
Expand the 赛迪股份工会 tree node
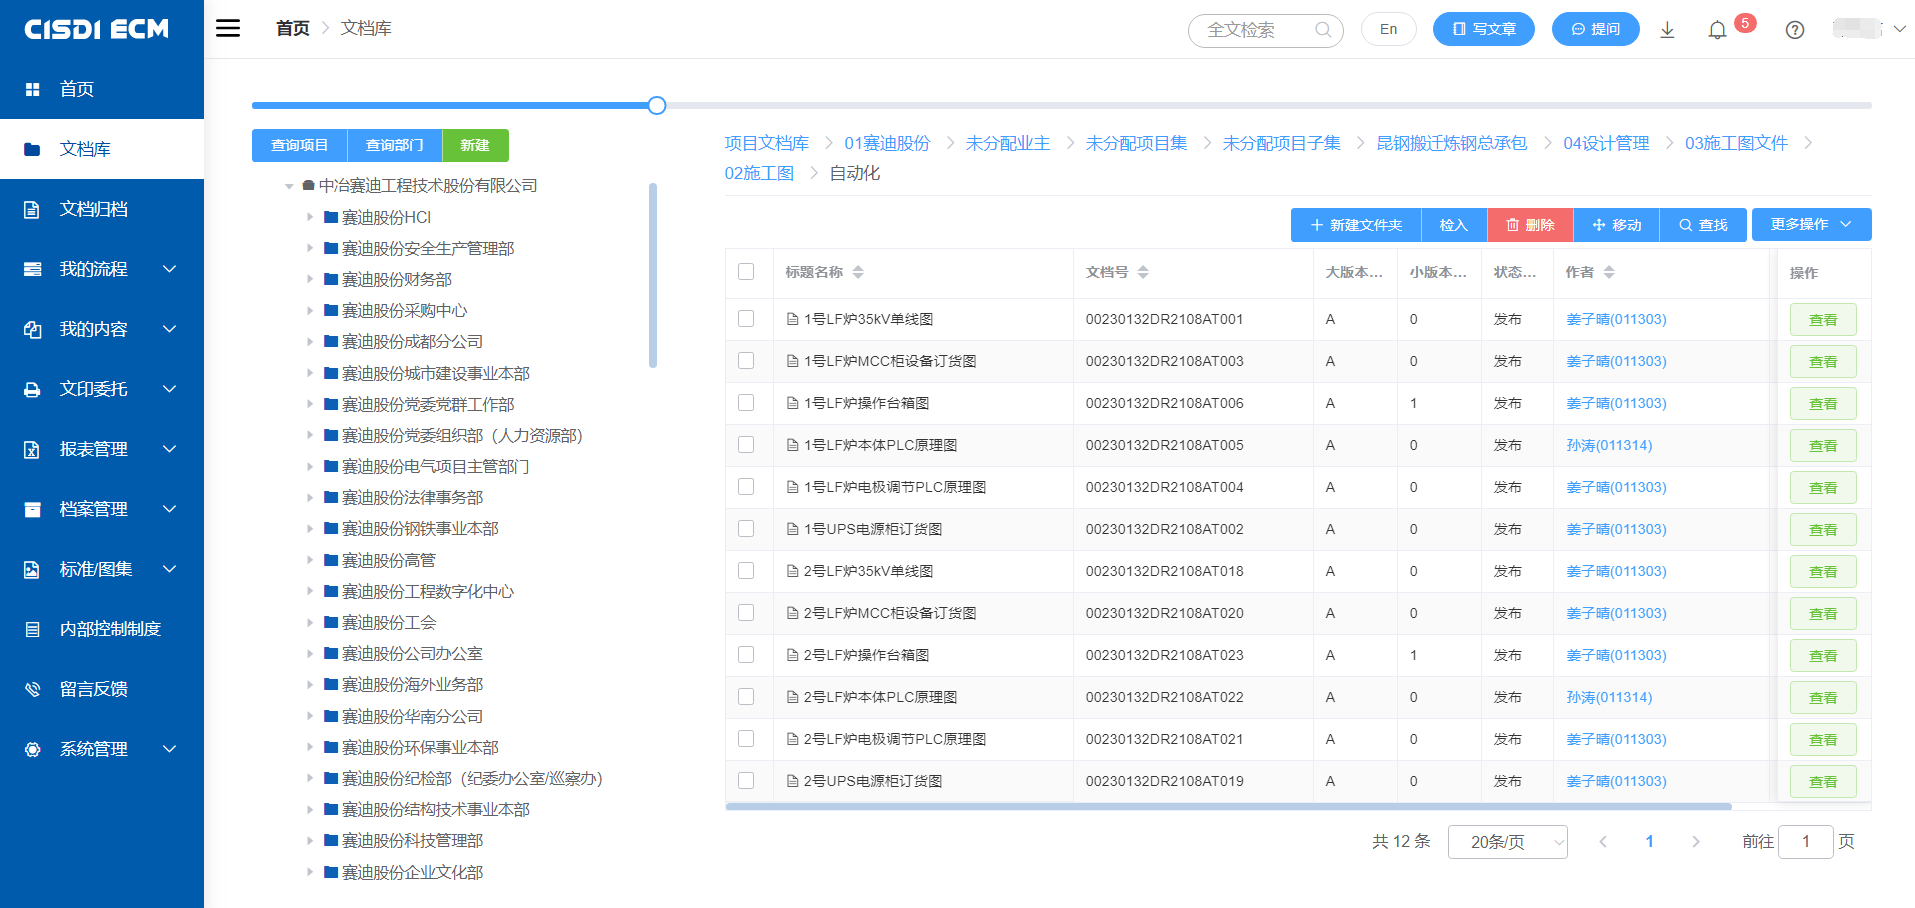pos(310,622)
